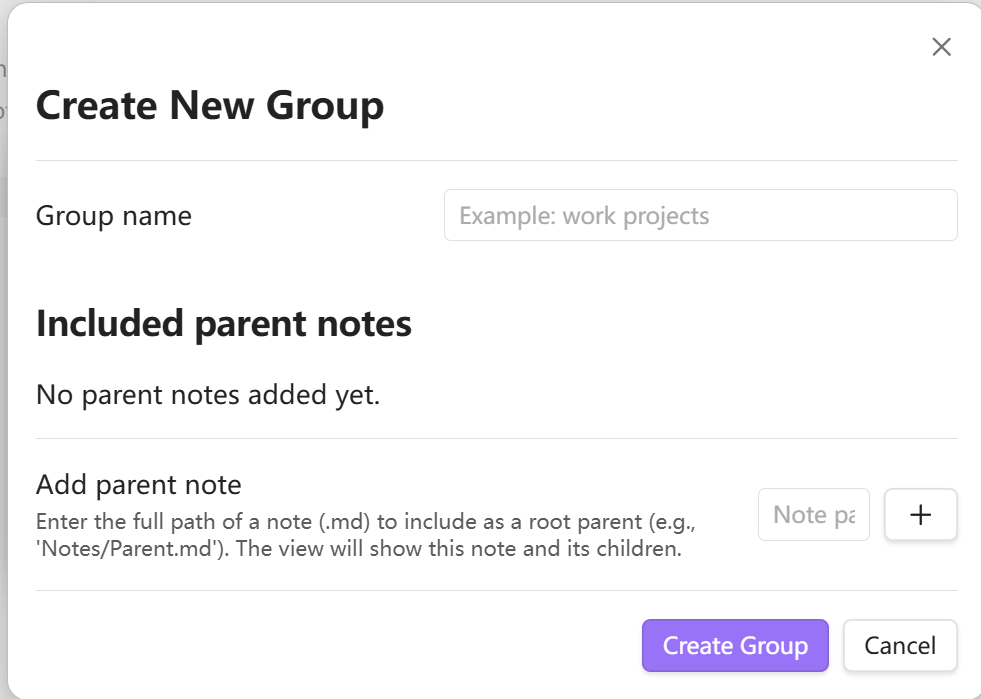This screenshot has width=981, height=699.
Task: Click the 'Note pa' placeholder in path field
Action: click(813, 514)
